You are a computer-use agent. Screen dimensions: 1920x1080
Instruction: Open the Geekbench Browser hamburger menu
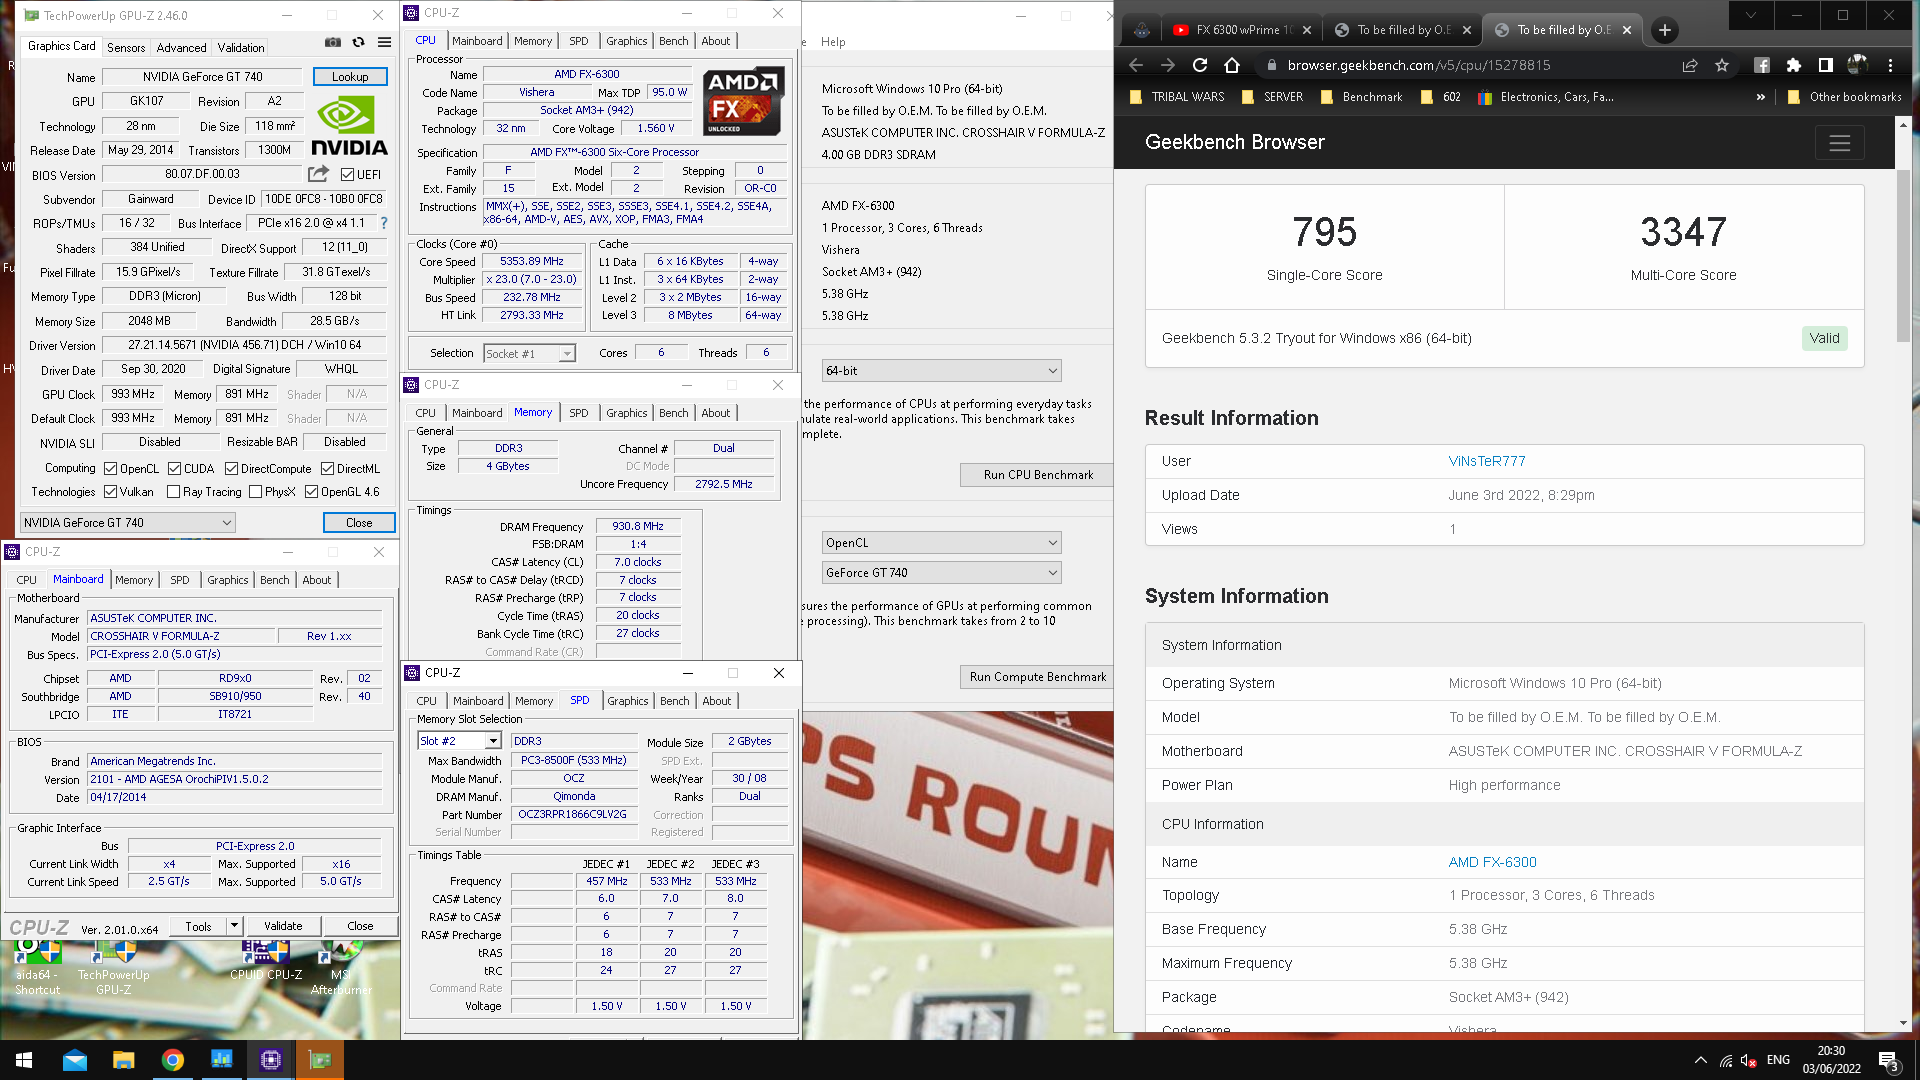(1840, 143)
